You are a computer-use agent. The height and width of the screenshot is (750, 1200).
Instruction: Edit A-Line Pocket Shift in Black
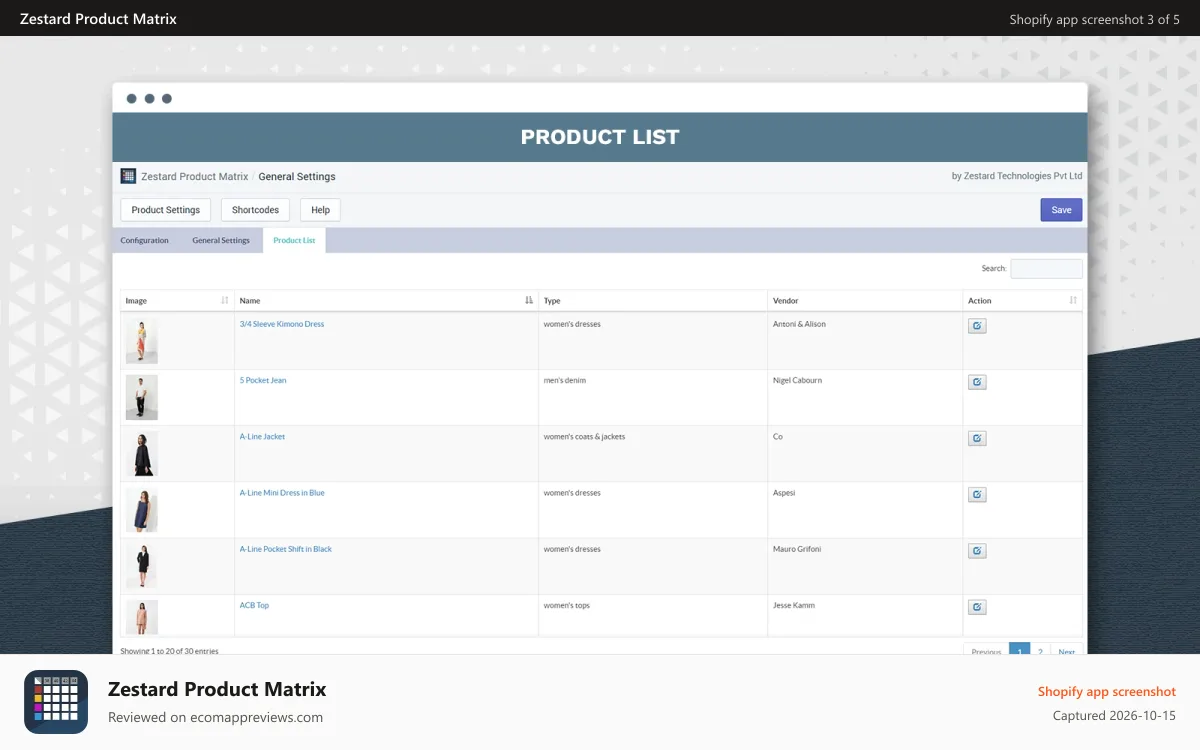977,550
